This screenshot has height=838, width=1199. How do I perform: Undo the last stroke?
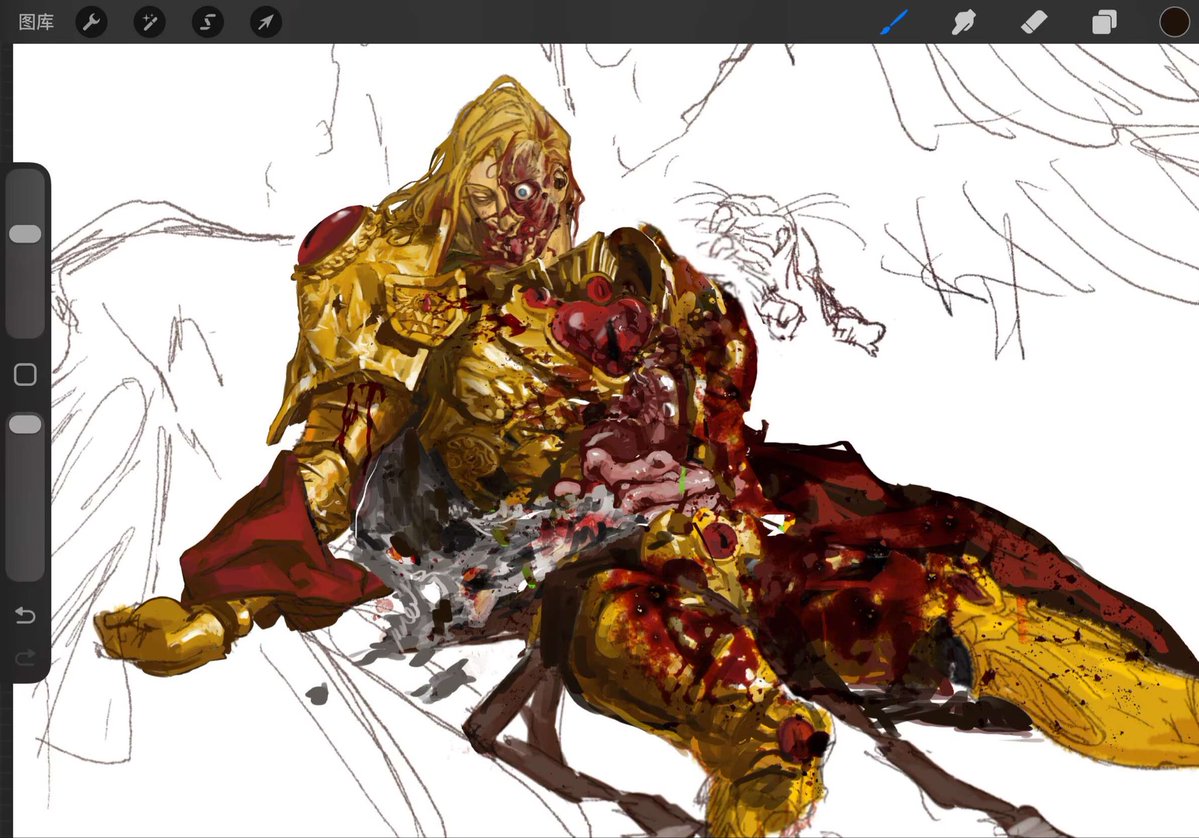(x=25, y=615)
